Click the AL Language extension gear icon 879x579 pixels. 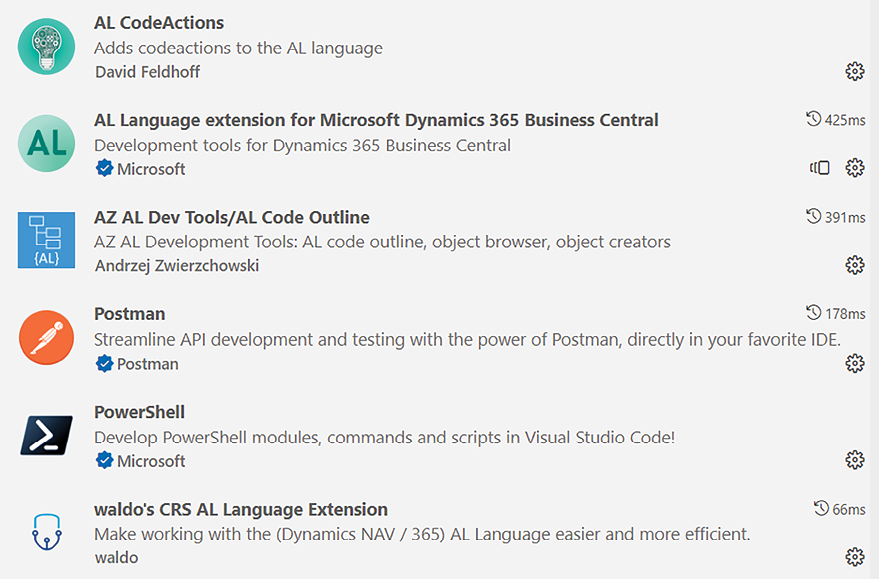click(854, 168)
